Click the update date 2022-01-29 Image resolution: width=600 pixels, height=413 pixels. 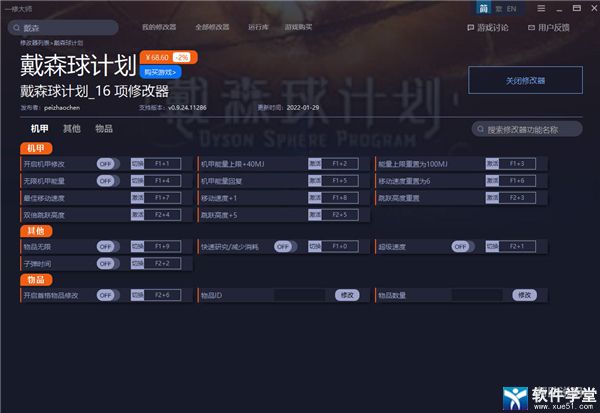pyautogui.click(x=303, y=108)
